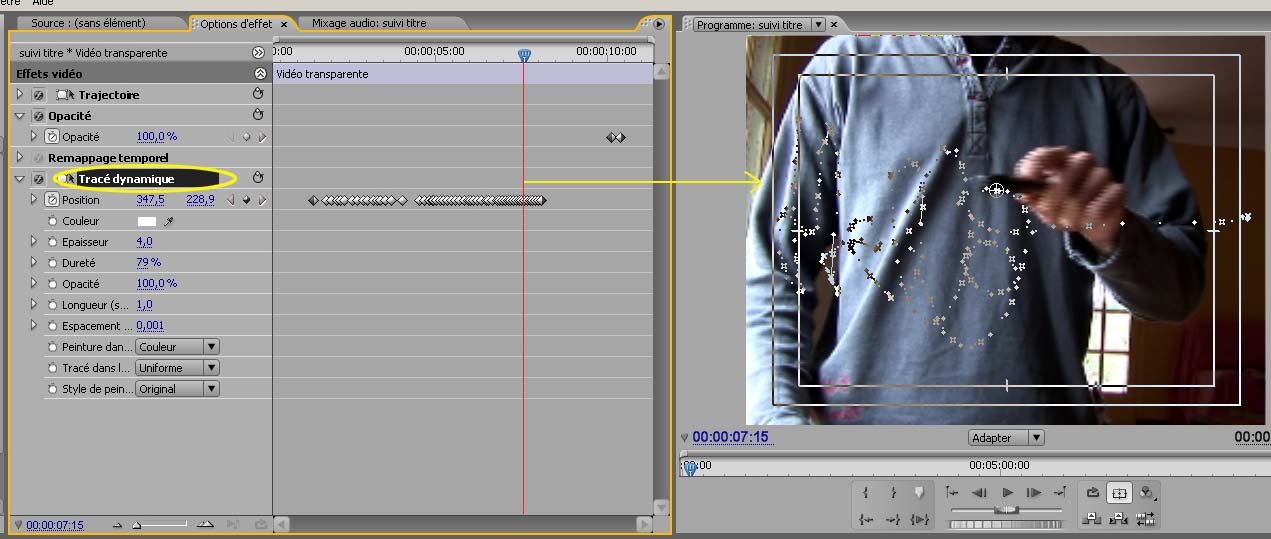Click the Trim monitor icon
The image size is (1271, 539).
[1146, 518]
